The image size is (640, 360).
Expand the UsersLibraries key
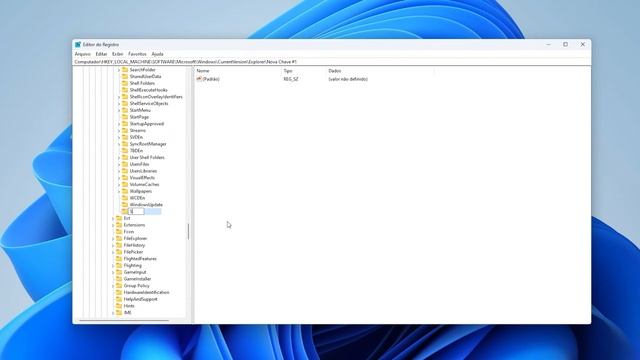[119, 171]
